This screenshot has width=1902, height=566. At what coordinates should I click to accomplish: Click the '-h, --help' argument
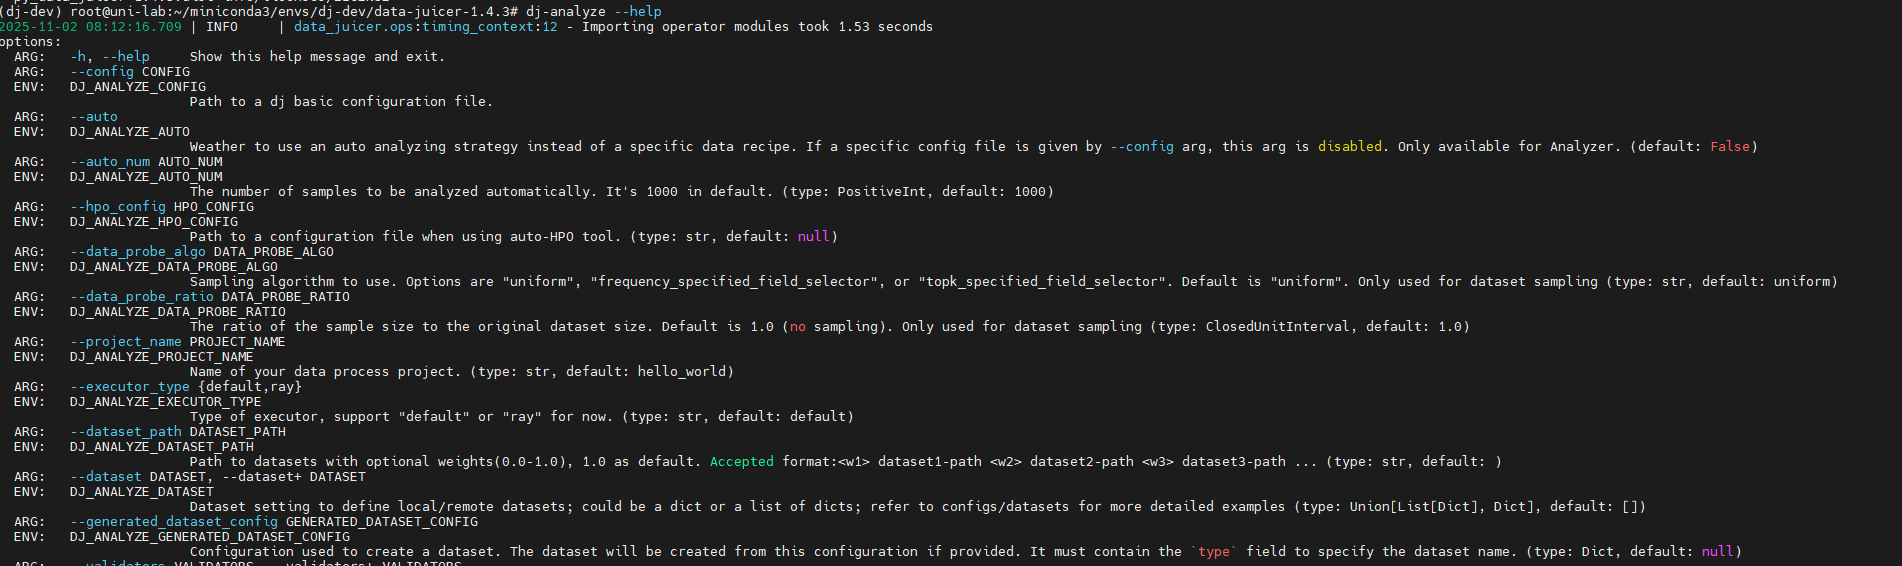tap(110, 56)
